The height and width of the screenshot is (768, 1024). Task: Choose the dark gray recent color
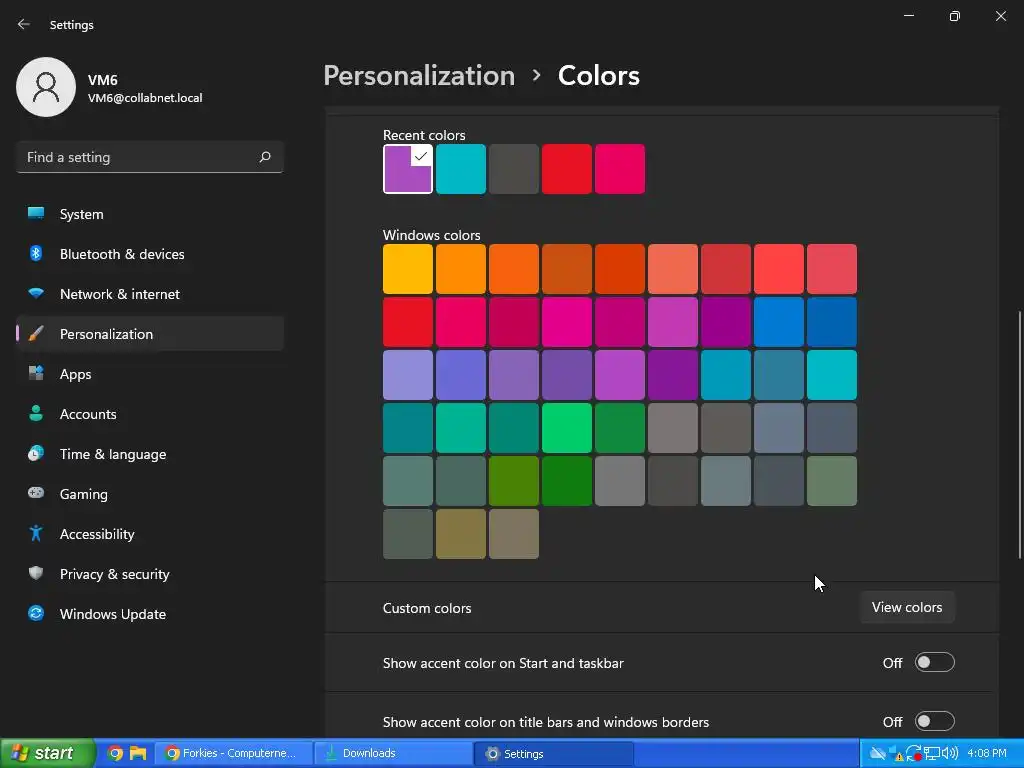(514, 169)
